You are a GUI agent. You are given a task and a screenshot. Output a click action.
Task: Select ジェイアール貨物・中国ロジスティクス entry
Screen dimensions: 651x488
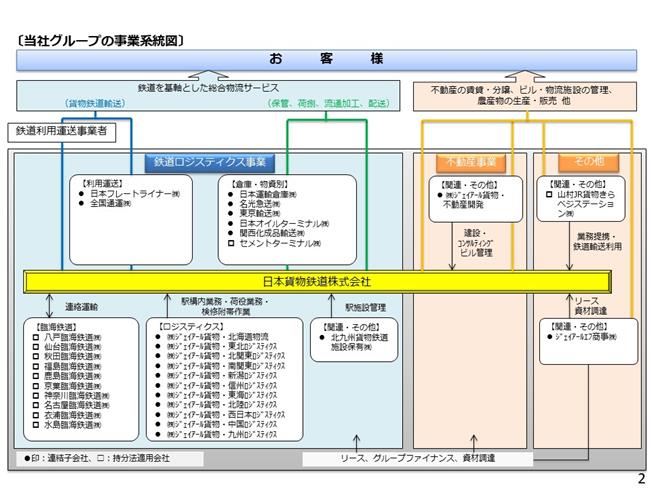[216, 424]
